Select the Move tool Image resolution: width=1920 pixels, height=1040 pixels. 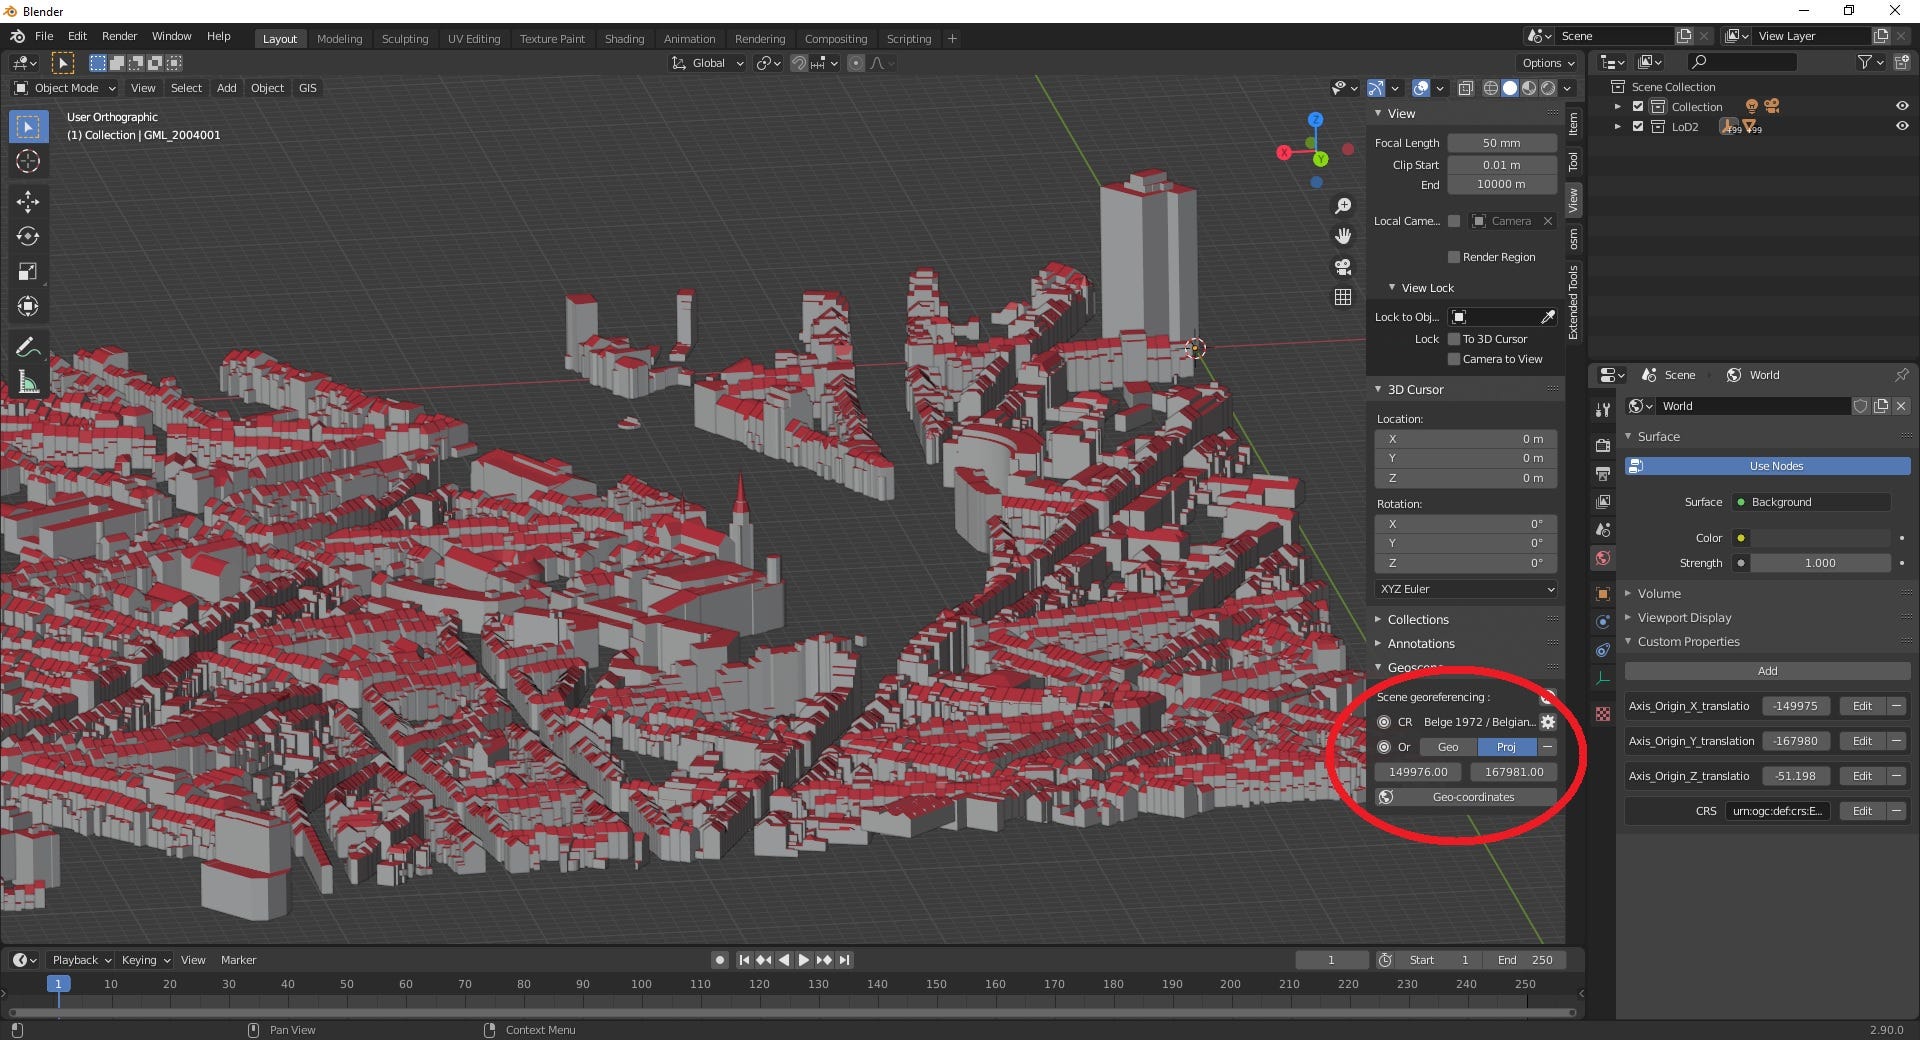(x=28, y=202)
